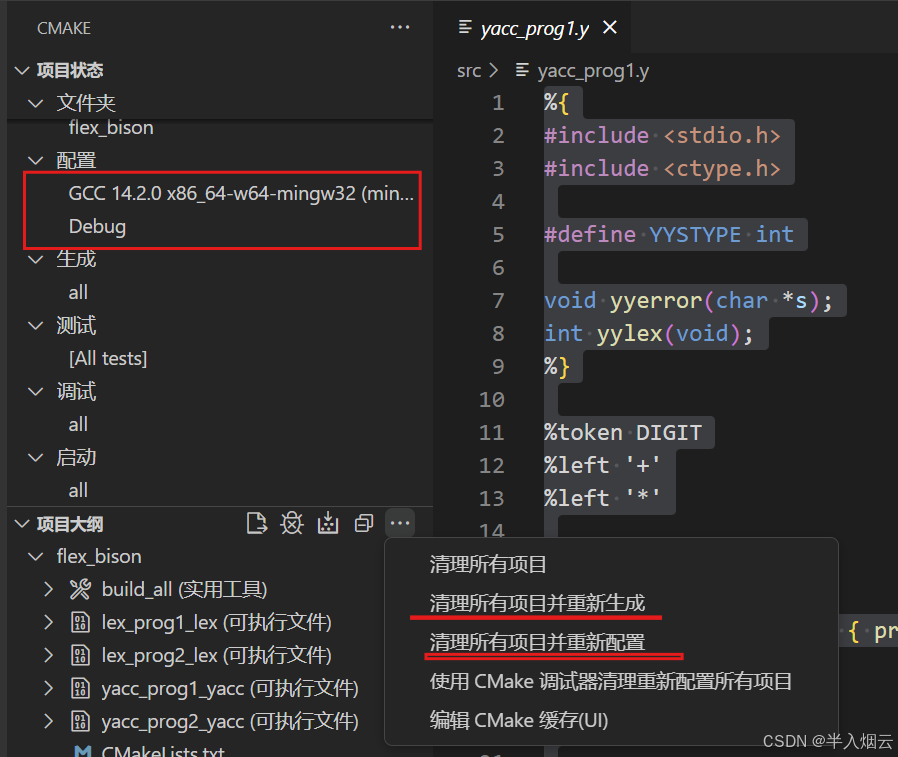This screenshot has width=898, height=757.
Task: Select [All tests] entry
Action: pyautogui.click(x=108, y=359)
